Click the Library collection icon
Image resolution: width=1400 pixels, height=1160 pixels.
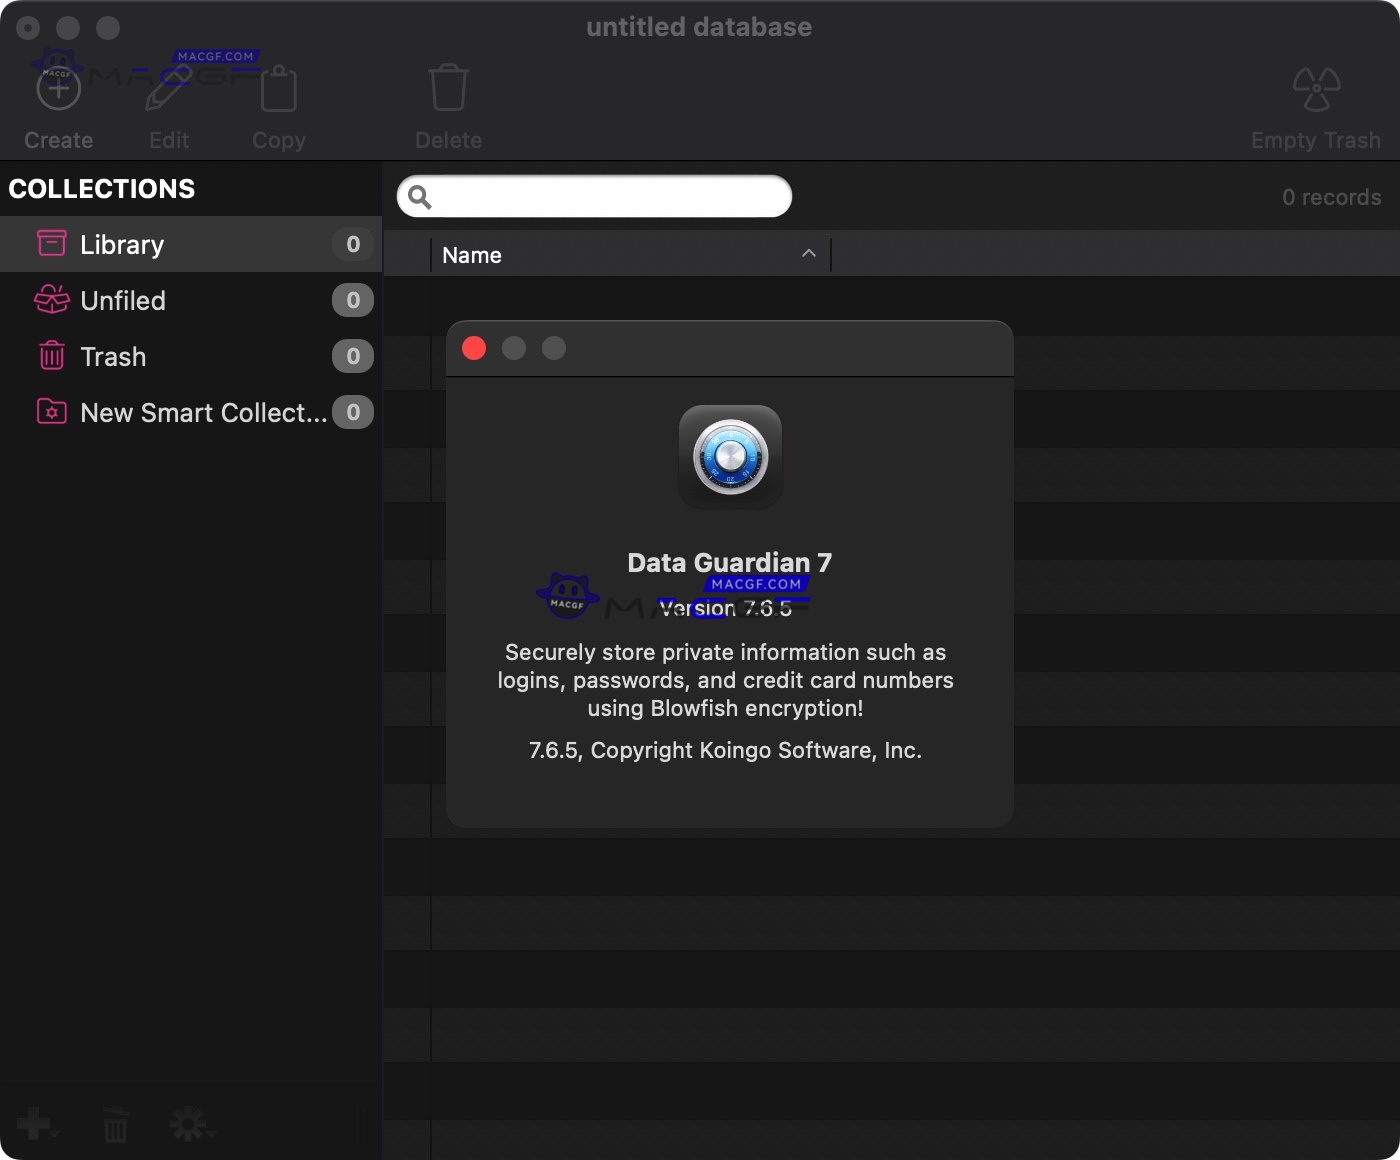coord(50,243)
